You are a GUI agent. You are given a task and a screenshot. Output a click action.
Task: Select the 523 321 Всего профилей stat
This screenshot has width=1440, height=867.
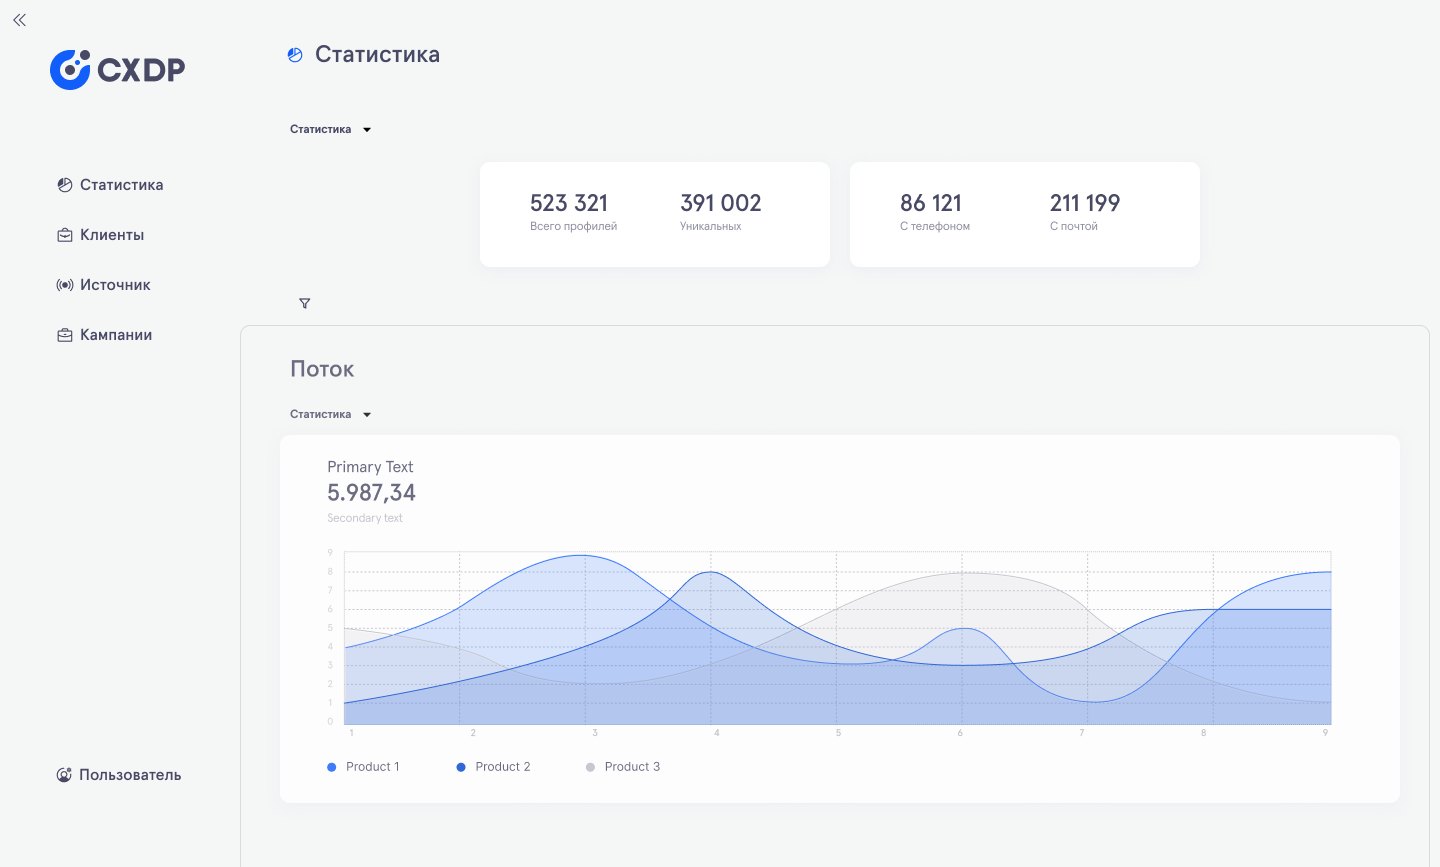point(573,212)
